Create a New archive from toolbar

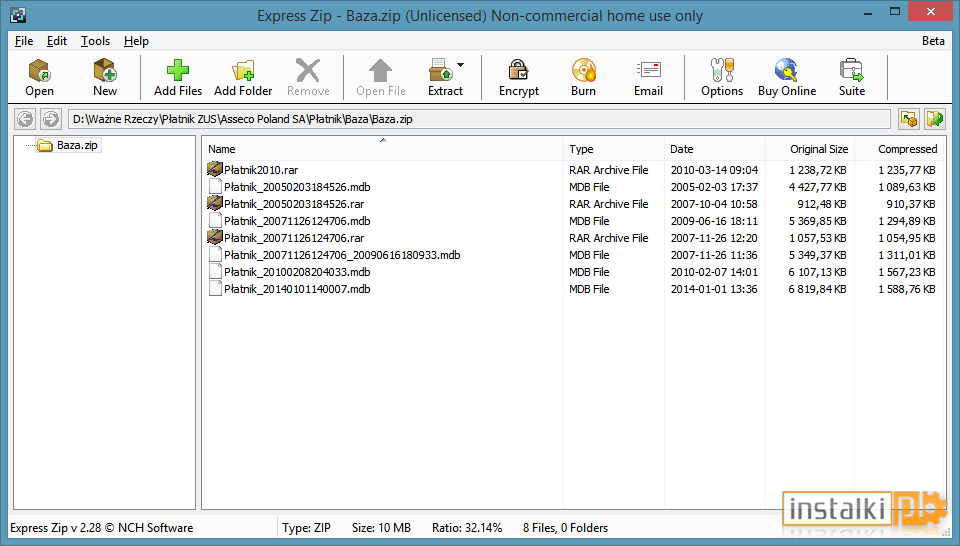[105, 70]
